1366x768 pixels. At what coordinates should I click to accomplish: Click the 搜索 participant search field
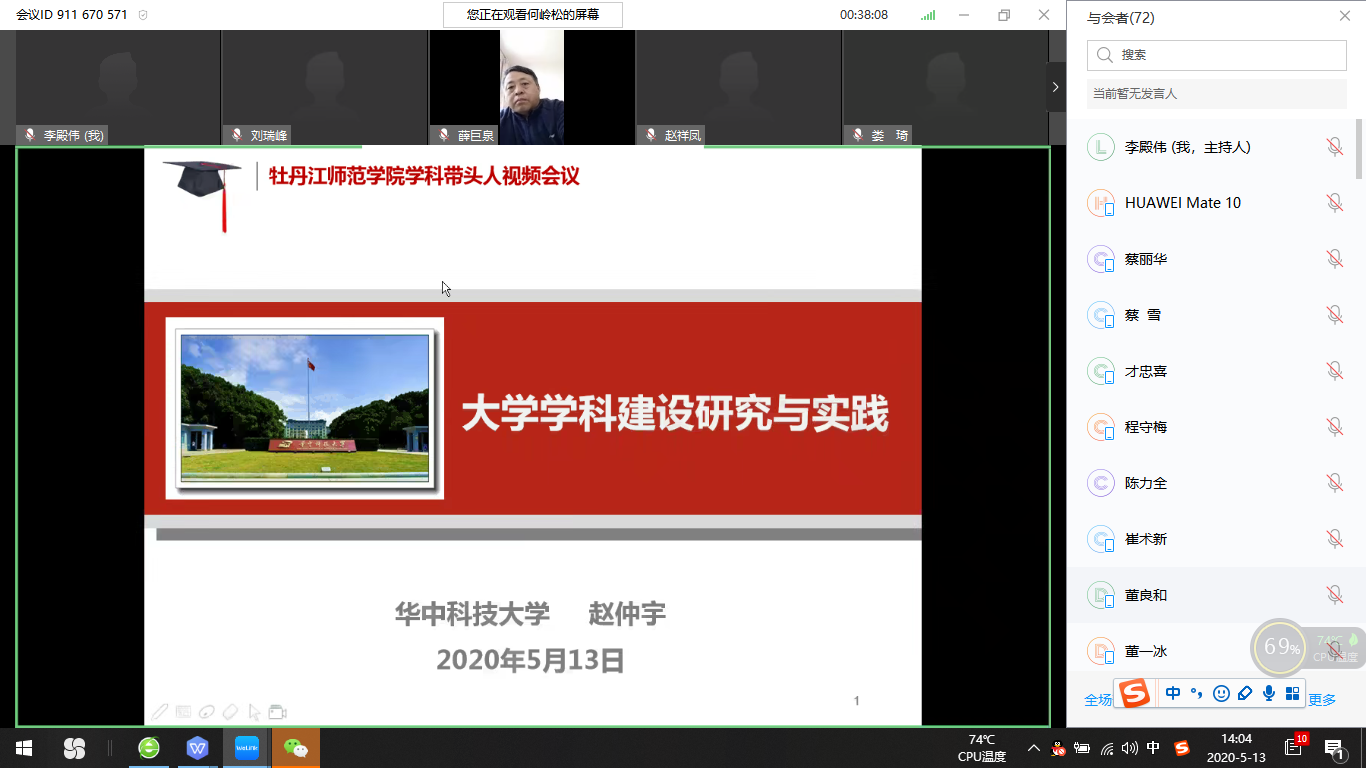click(1216, 55)
